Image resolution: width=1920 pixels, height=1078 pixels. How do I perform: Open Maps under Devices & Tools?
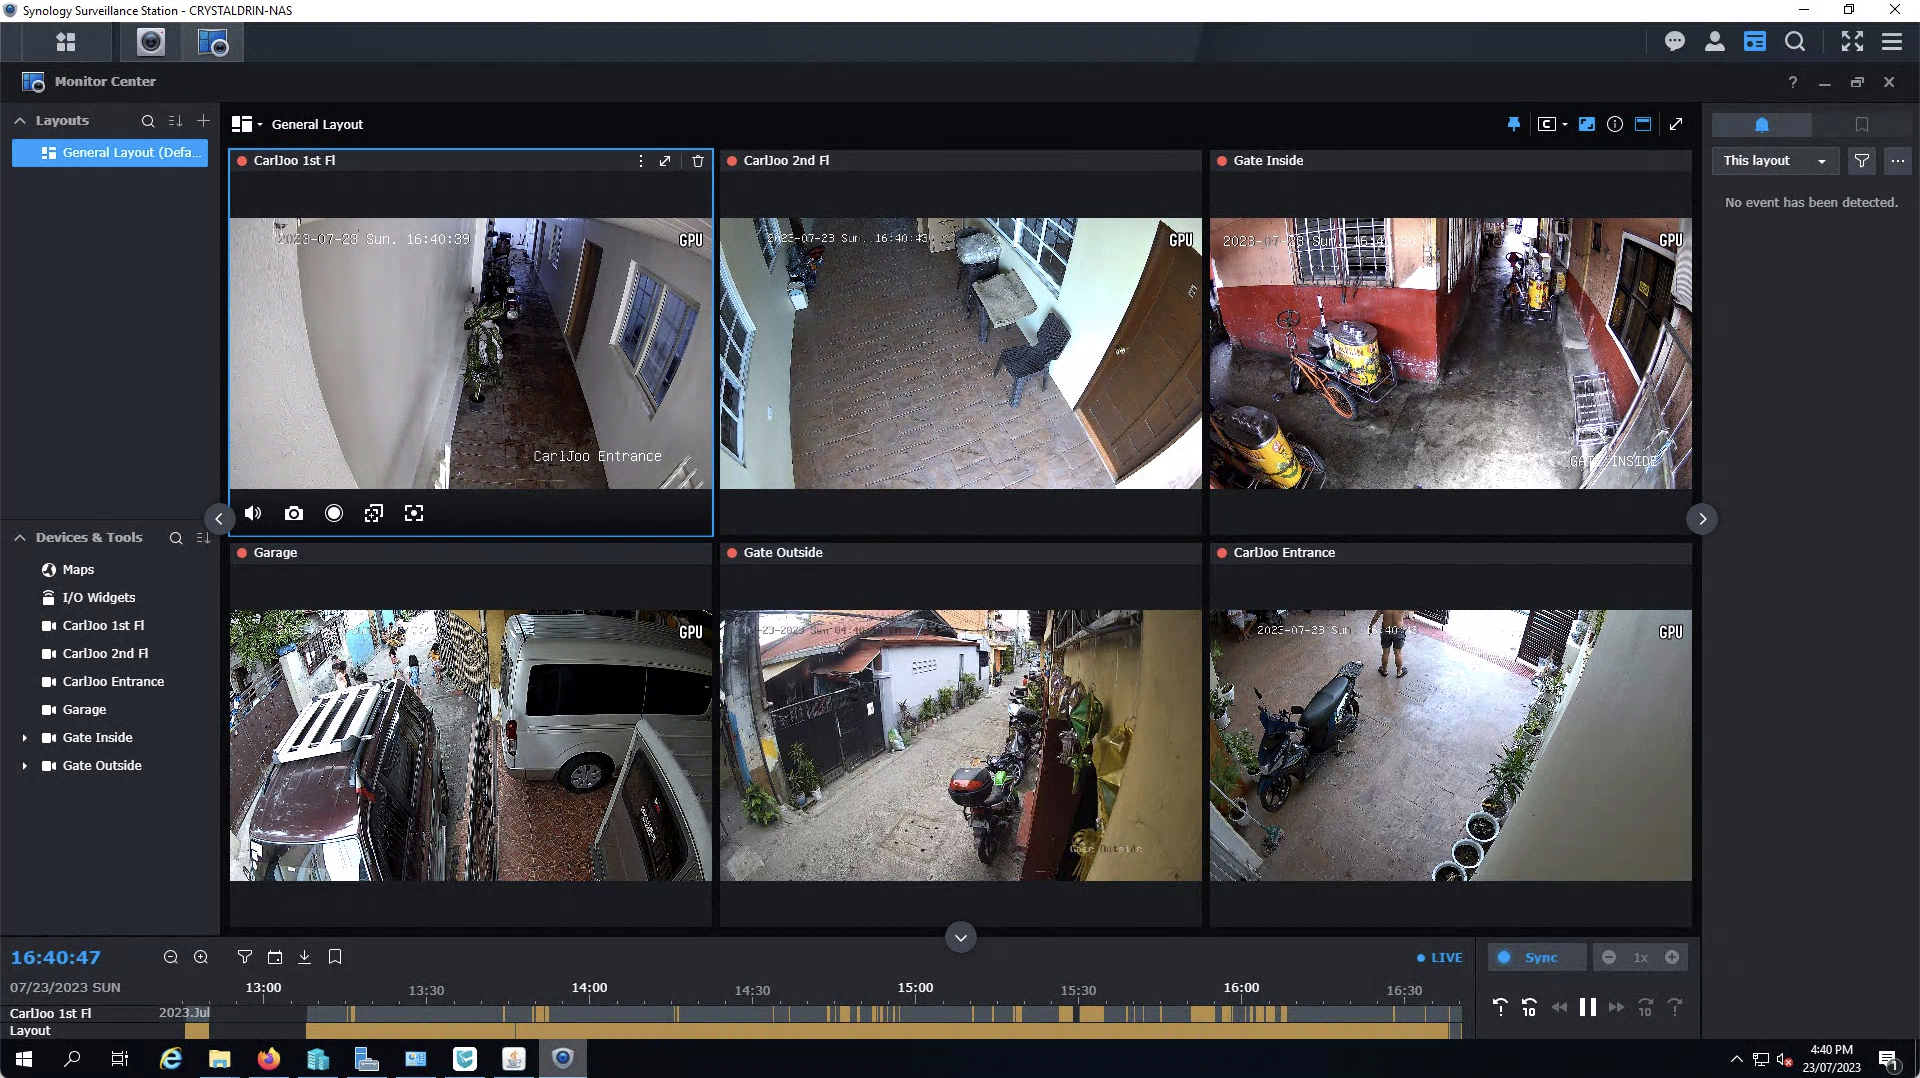78,570
